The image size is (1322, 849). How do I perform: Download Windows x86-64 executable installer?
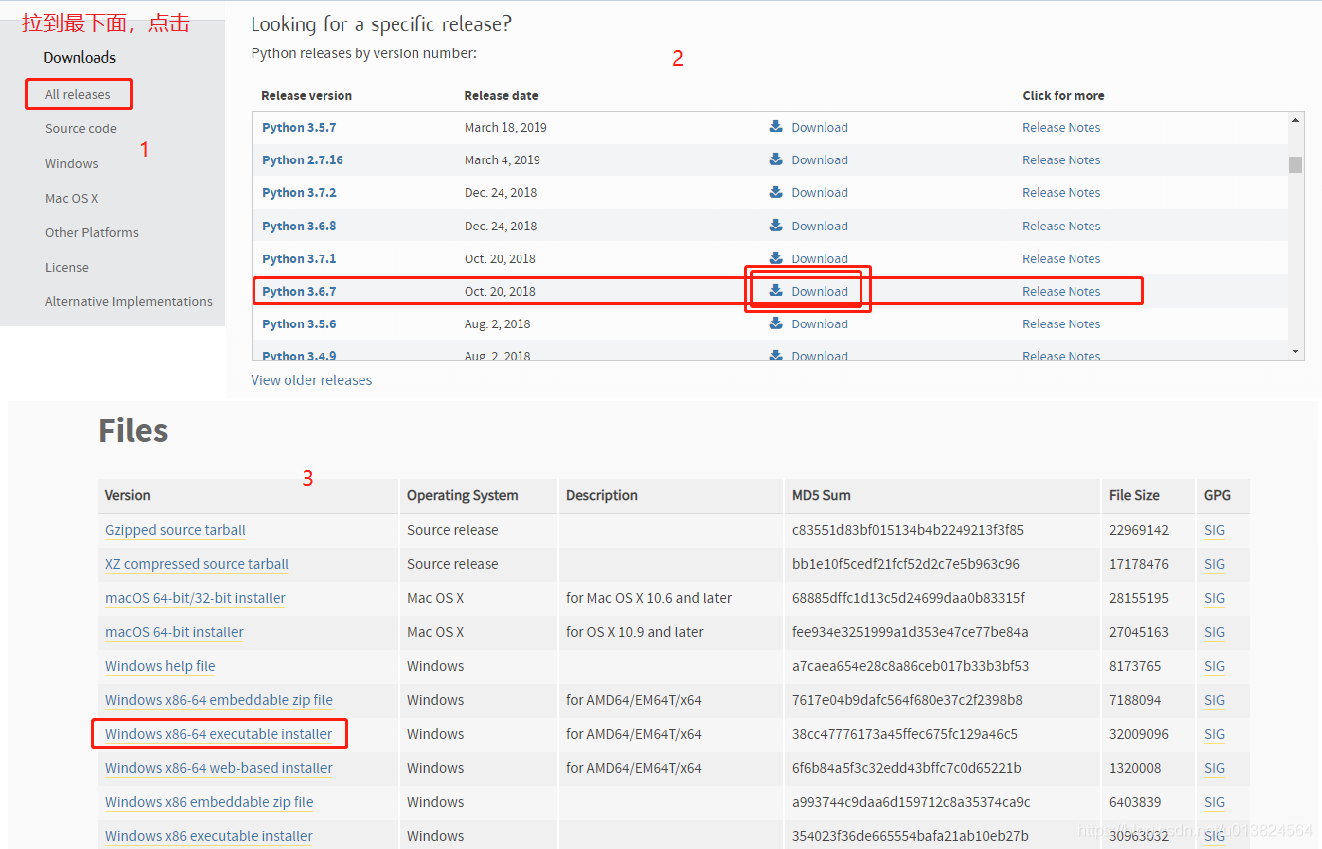pos(218,734)
